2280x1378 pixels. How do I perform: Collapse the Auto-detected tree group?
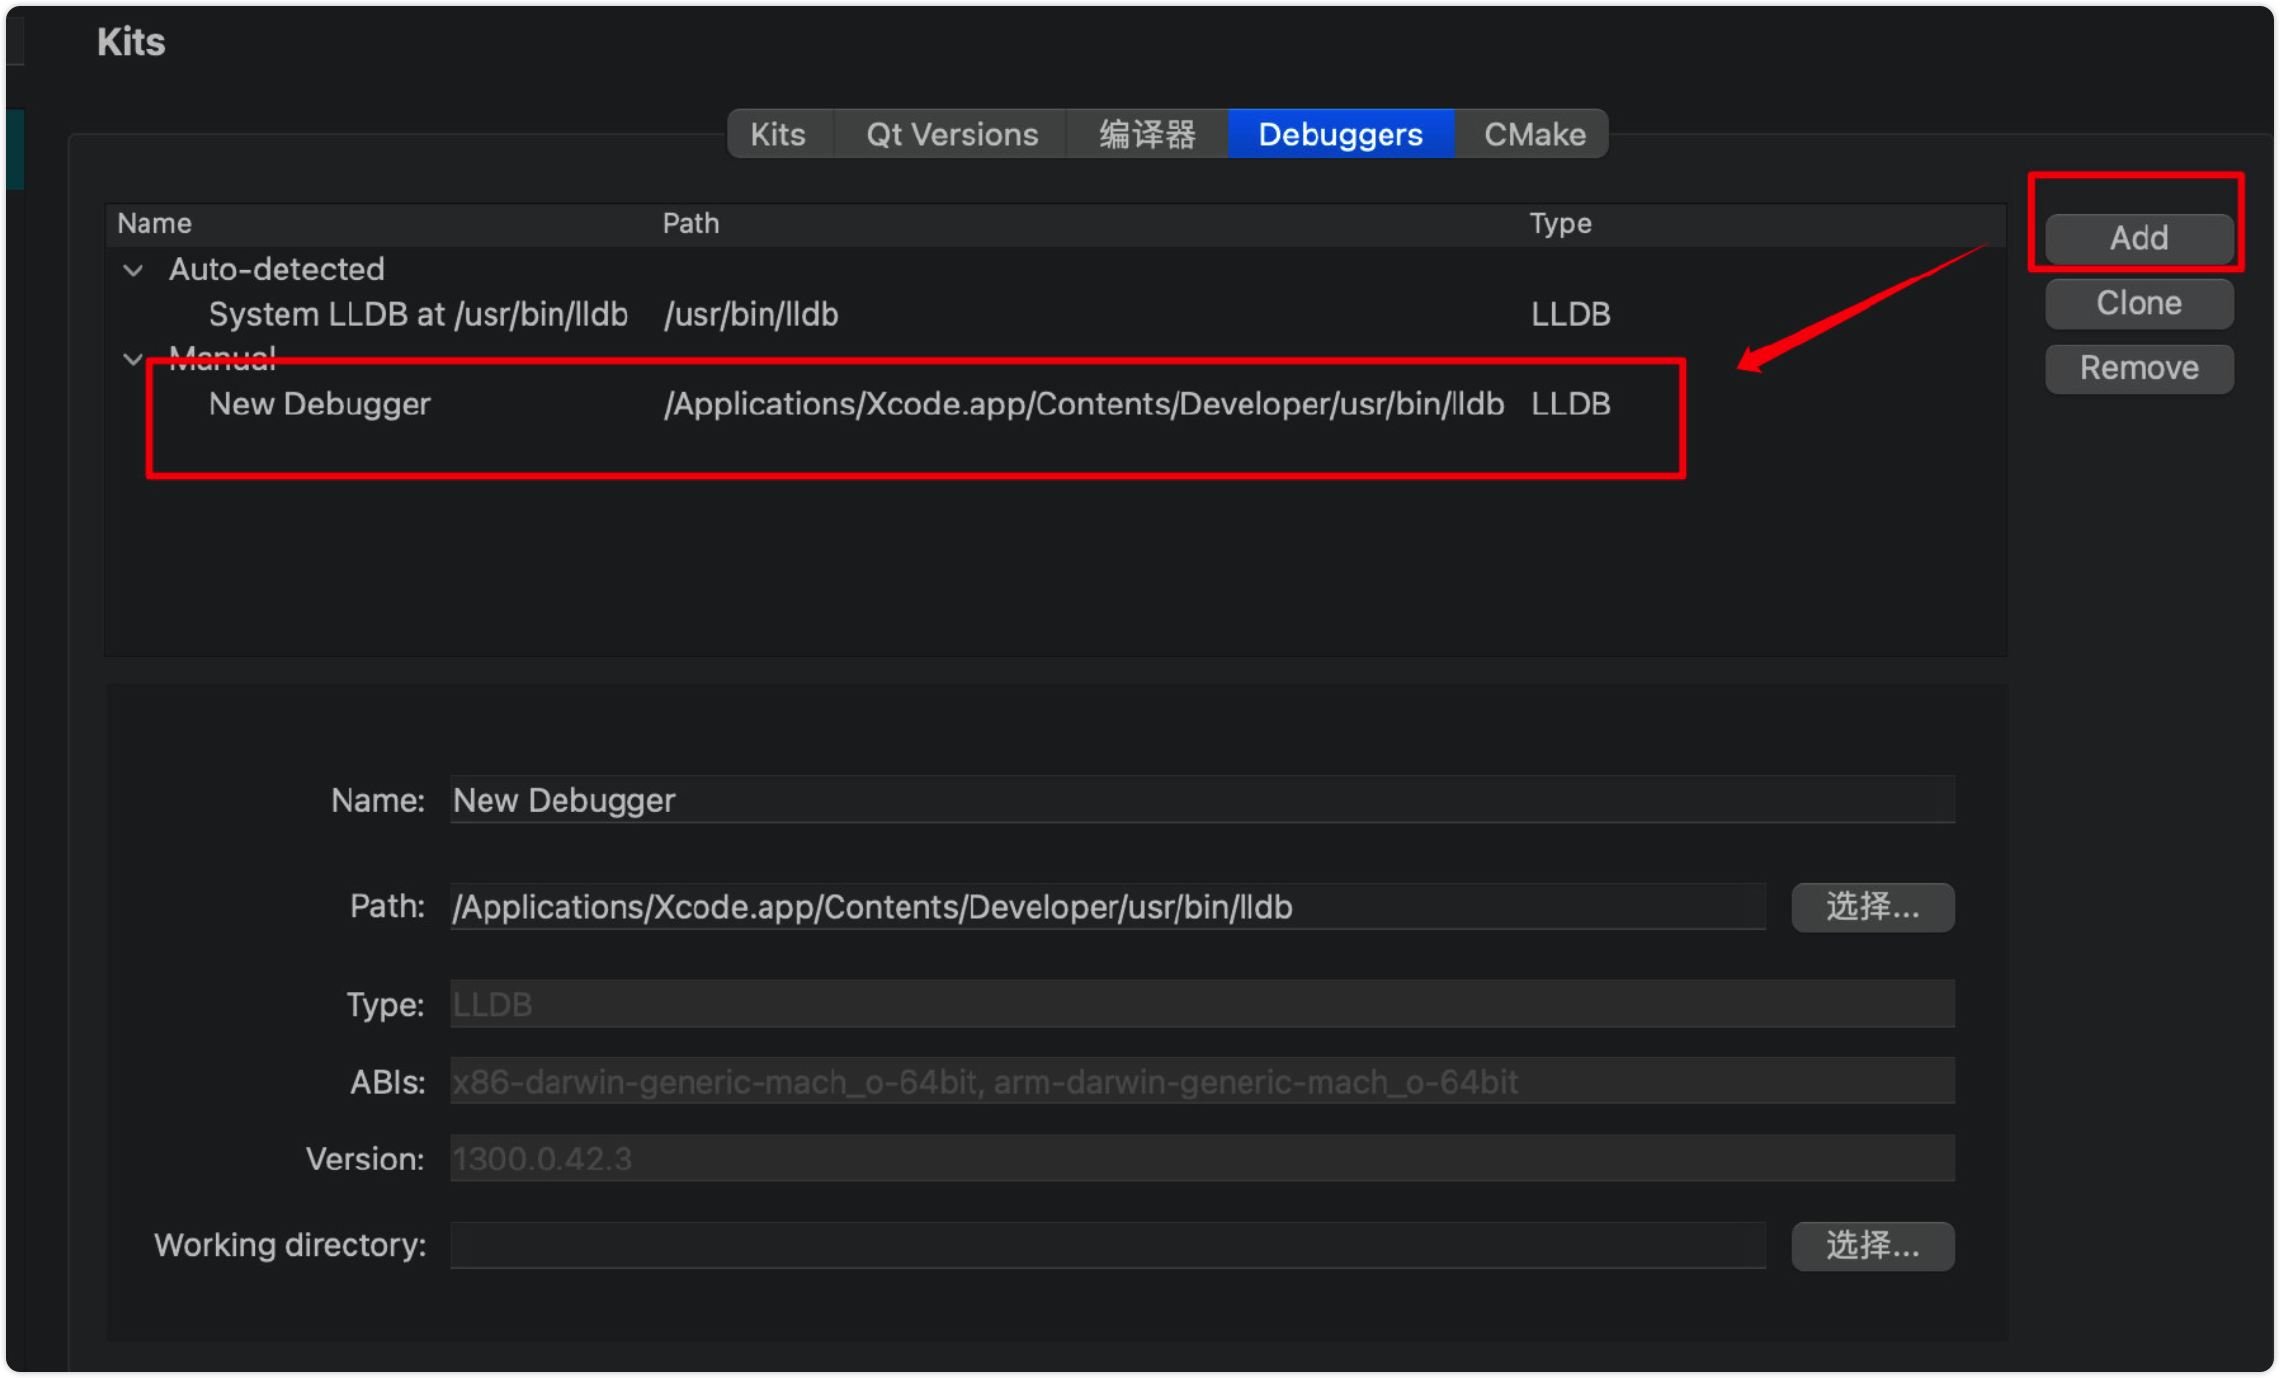[x=133, y=270]
